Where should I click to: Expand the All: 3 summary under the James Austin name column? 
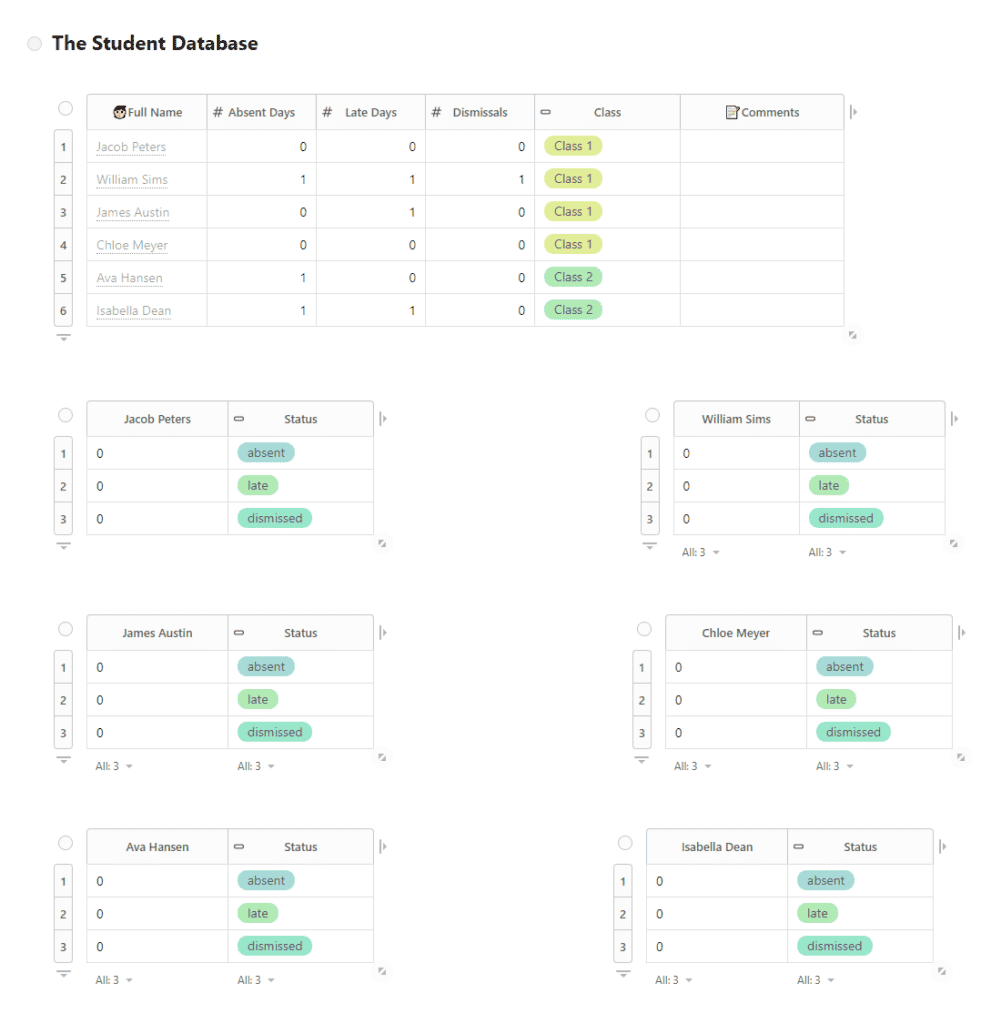coord(114,766)
